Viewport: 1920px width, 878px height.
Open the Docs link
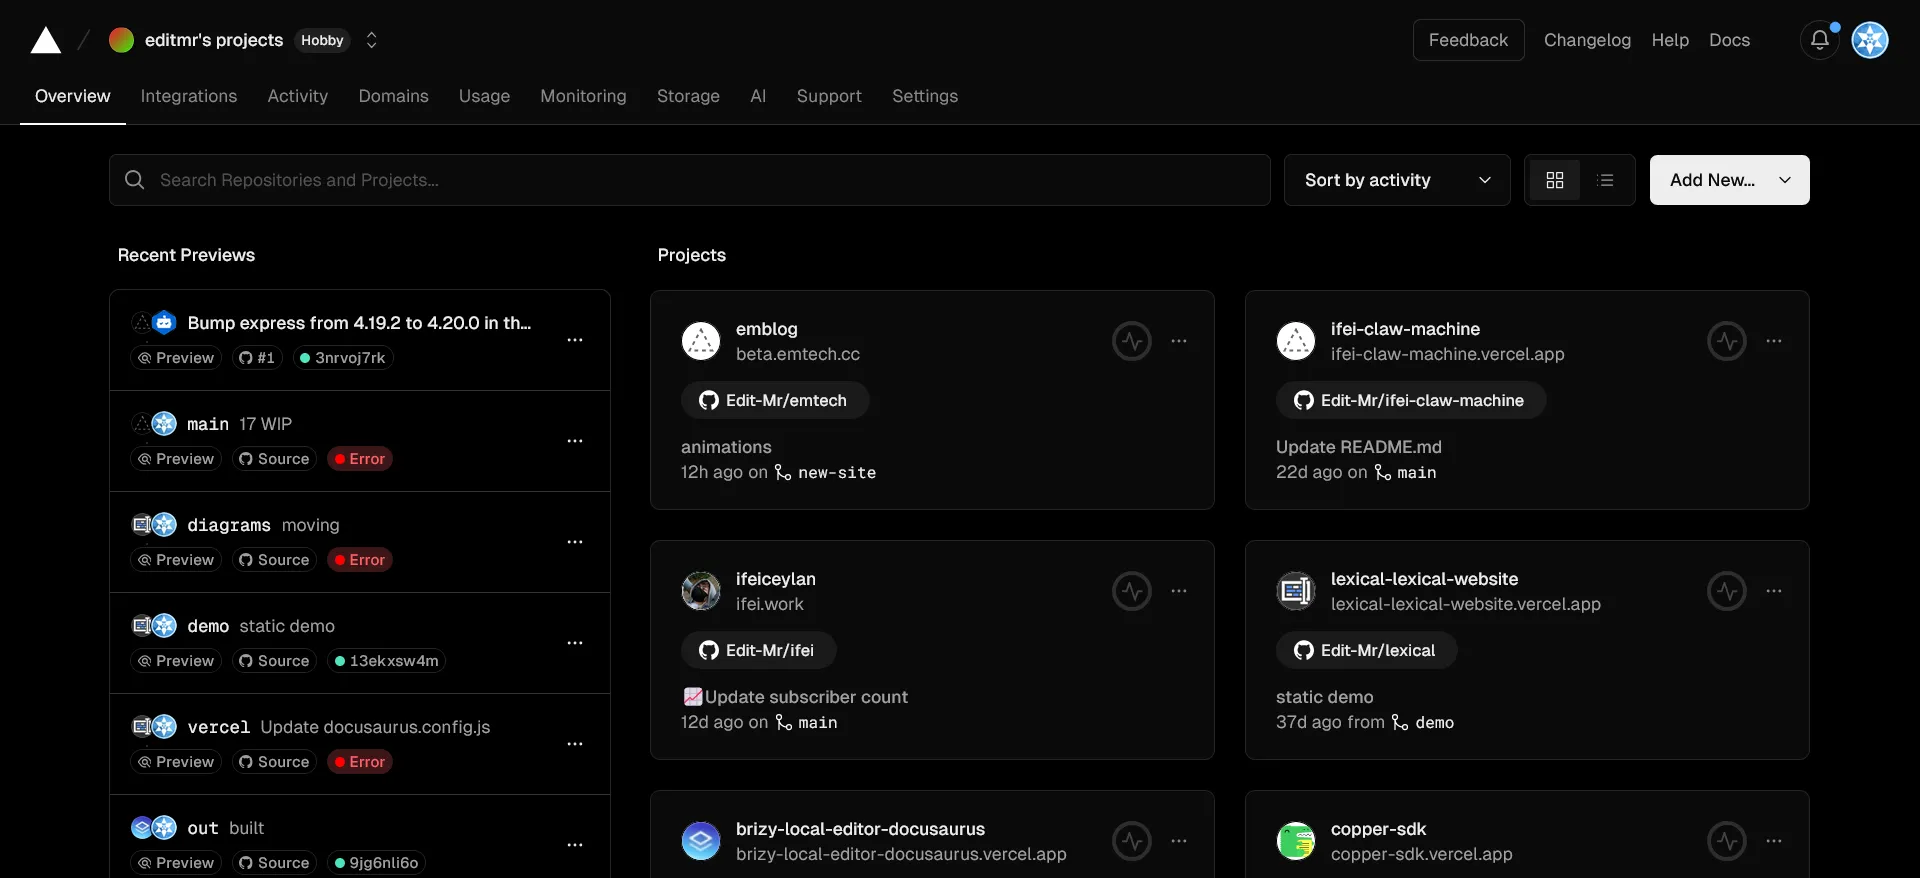pos(1729,40)
